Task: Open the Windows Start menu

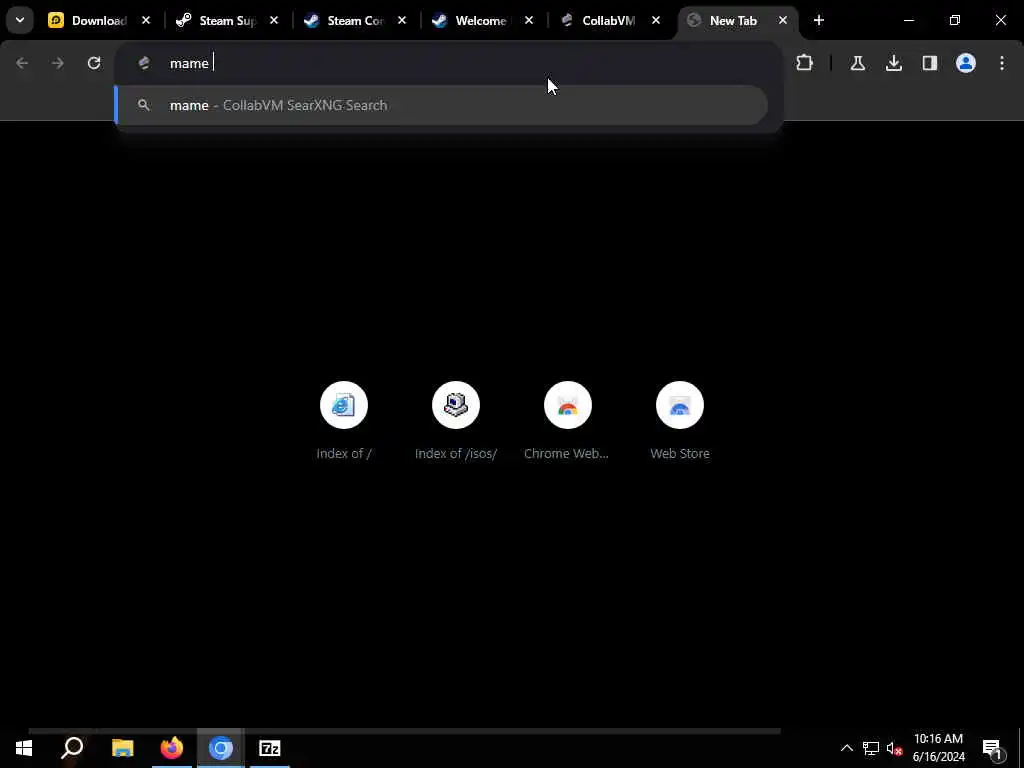Action: pyautogui.click(x=24, y=748)
